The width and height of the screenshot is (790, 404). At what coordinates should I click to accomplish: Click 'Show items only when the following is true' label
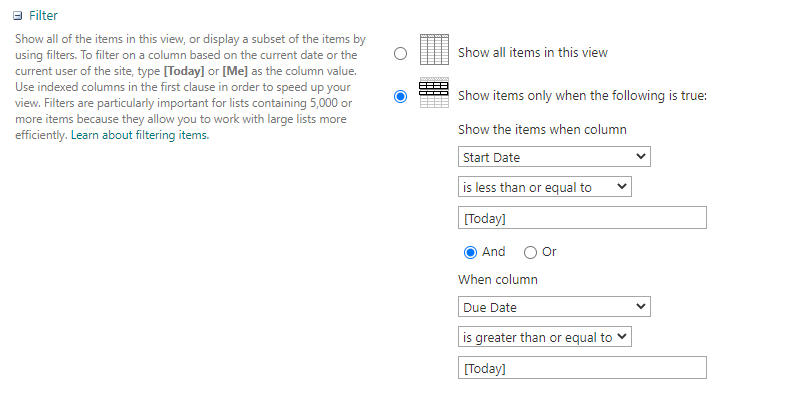(x=582, y=96)
